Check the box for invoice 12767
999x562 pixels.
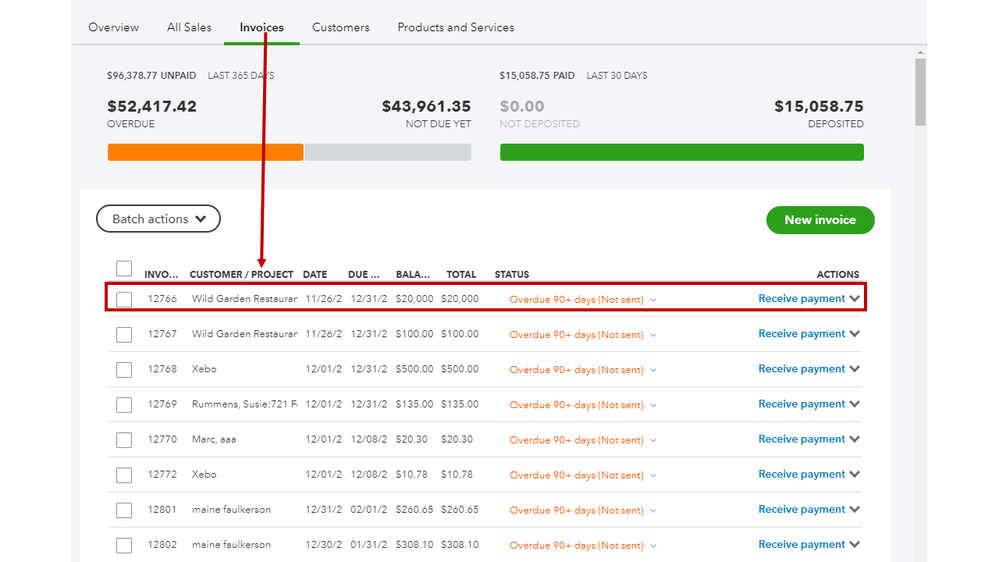click(124, 335)
